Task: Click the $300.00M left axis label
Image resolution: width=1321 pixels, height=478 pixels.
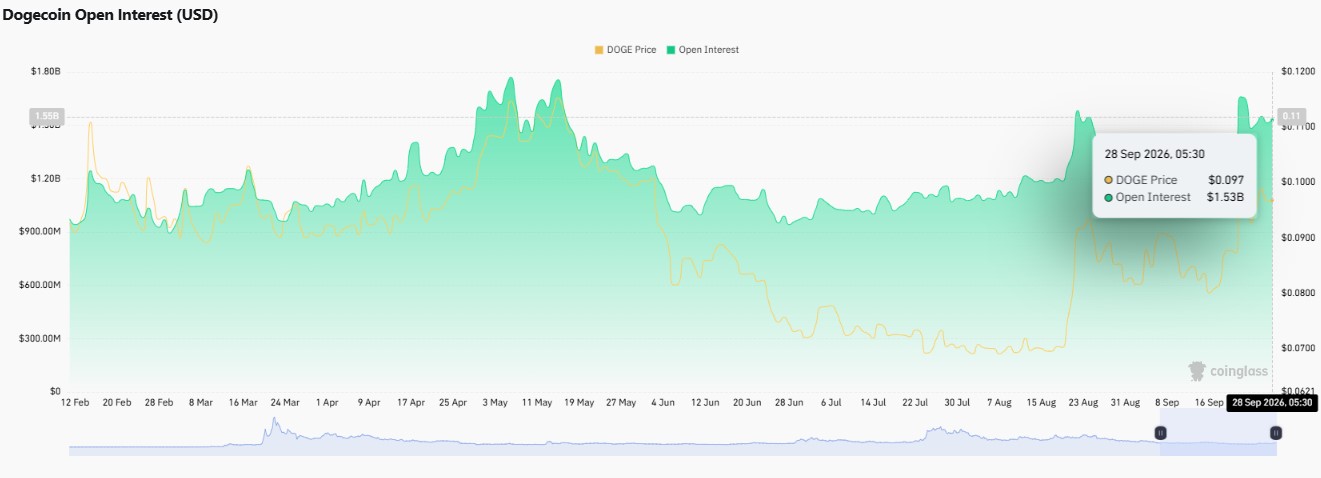Action: 40,338
